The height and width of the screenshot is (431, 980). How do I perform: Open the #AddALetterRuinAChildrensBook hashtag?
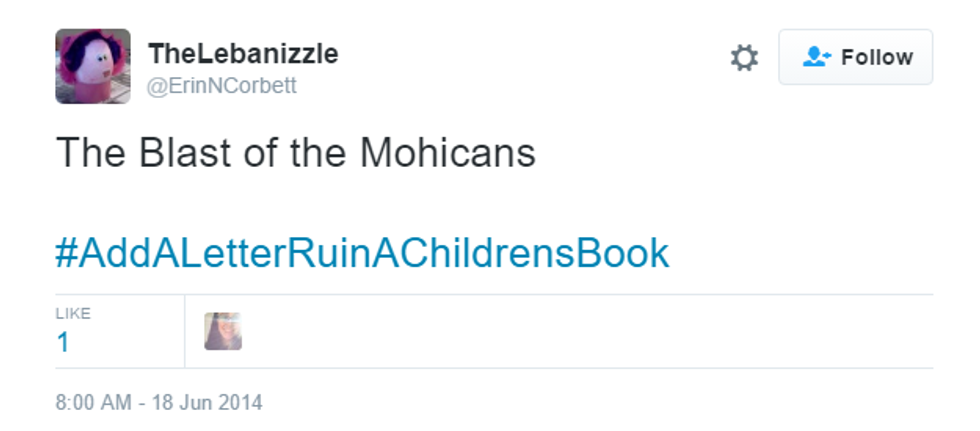coord(362,253)
